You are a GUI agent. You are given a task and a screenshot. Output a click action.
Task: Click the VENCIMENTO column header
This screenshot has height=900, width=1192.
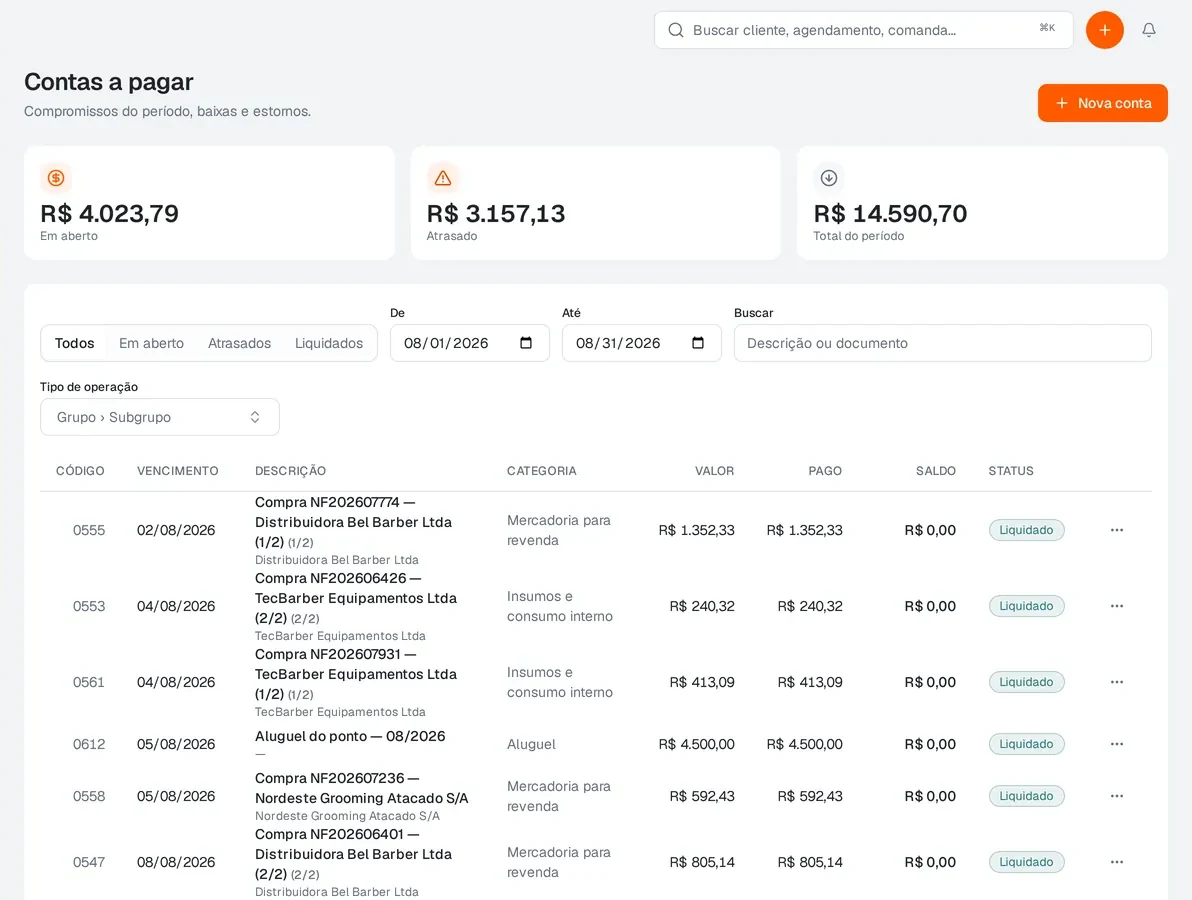[178, 471]
